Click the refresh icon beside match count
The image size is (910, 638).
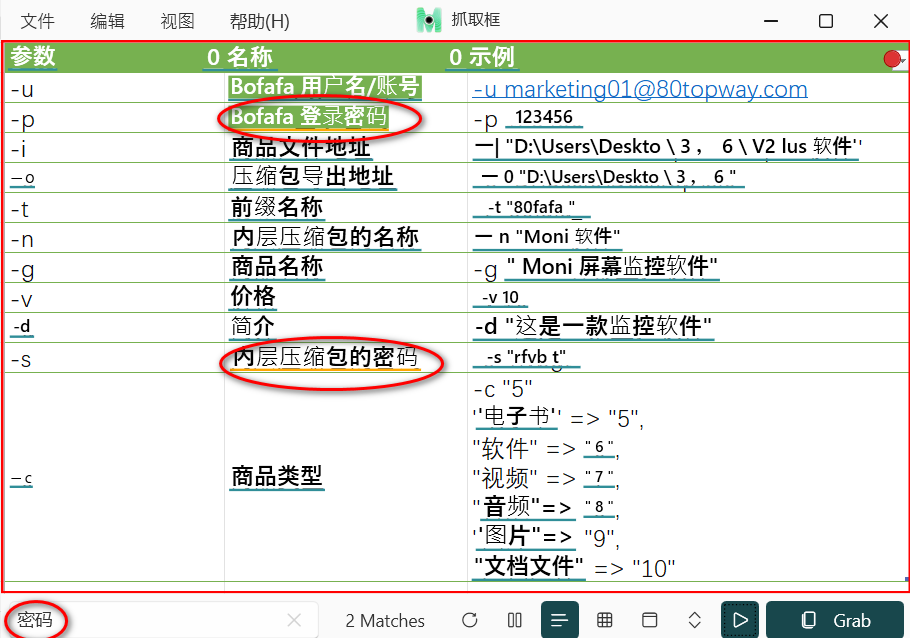click(470, 621)
